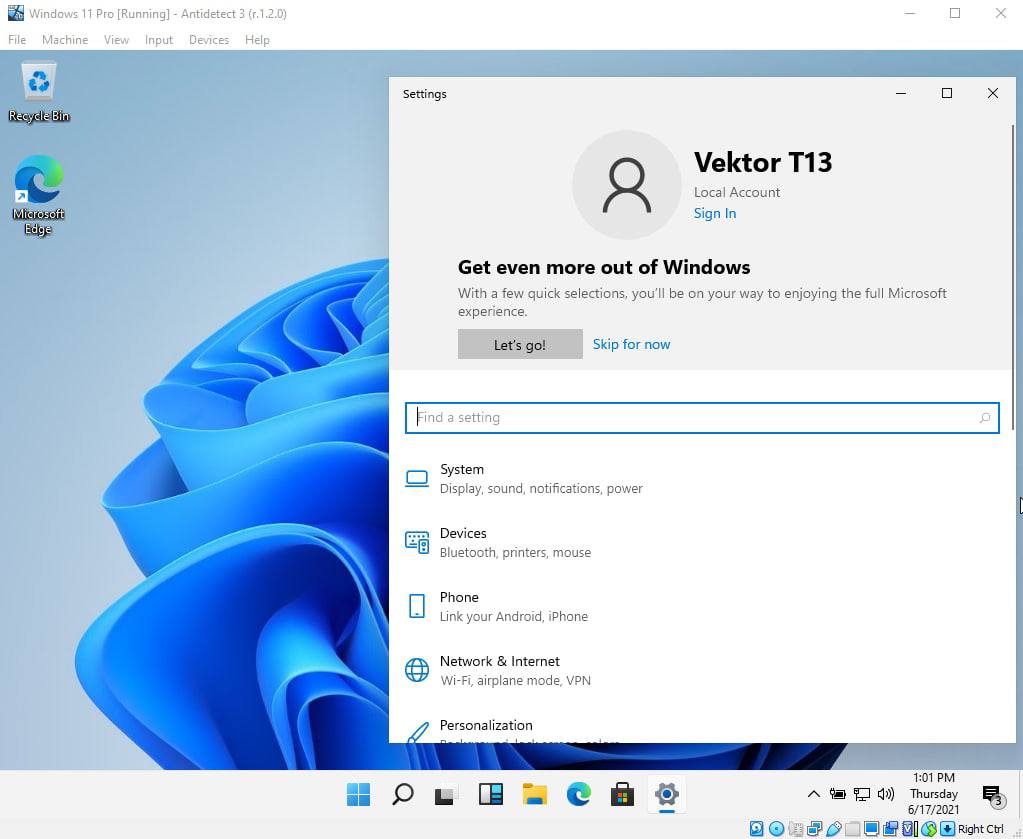Viewport: 1023px width, 839px height.
Task: Open taskbar Search
Action: [403, 795]
